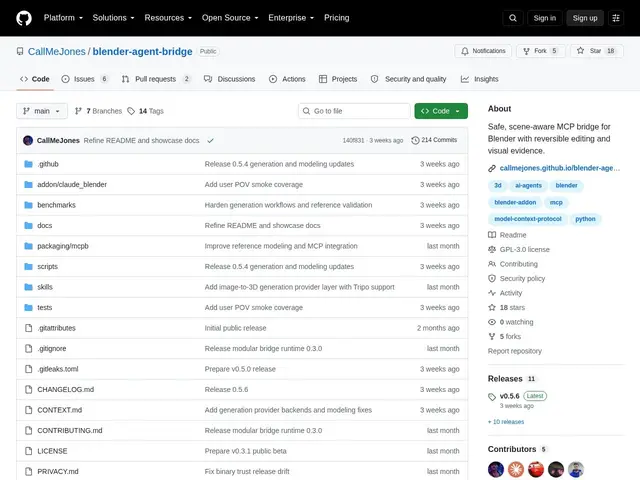Open the callmejones.github.io website link

coord(560,168)
